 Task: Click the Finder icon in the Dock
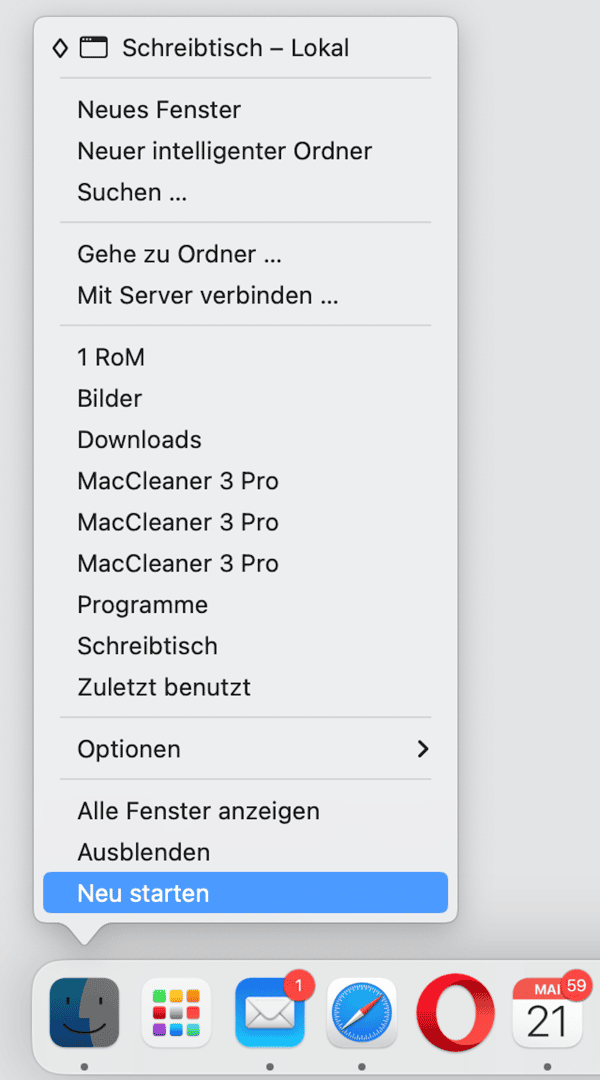point(84,1012)
